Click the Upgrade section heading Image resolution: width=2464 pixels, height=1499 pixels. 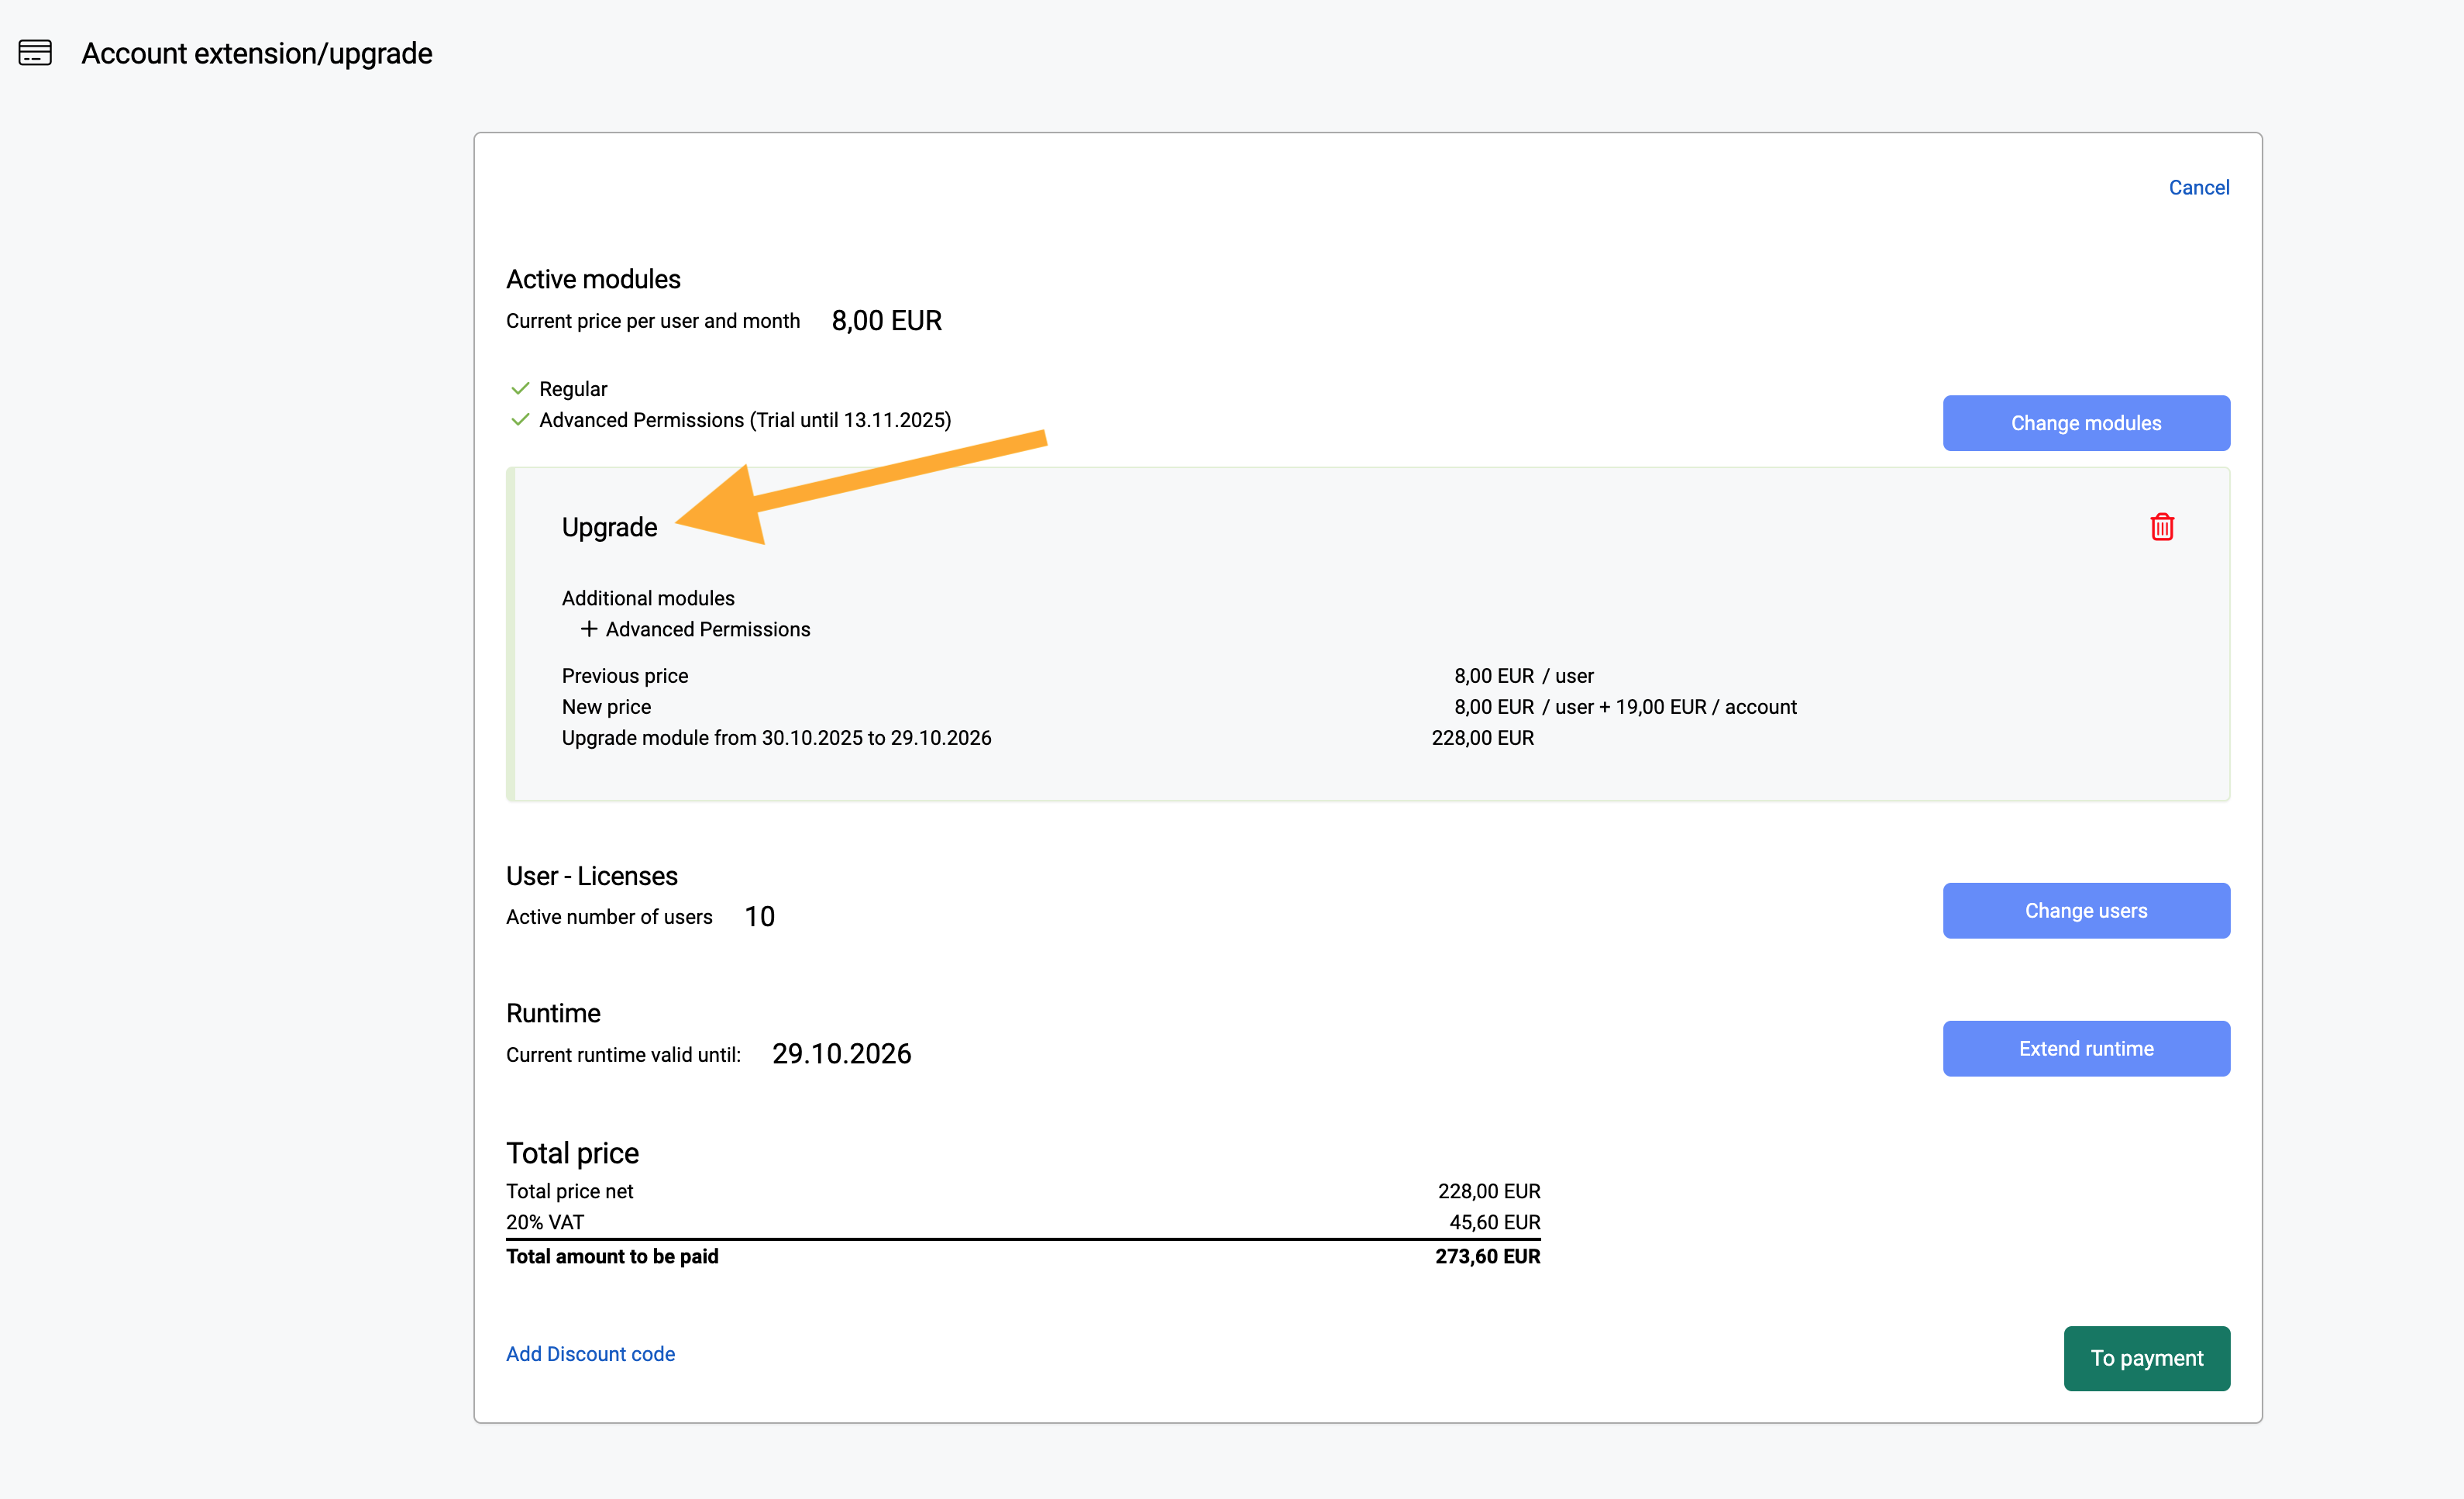tap(609, 527)
